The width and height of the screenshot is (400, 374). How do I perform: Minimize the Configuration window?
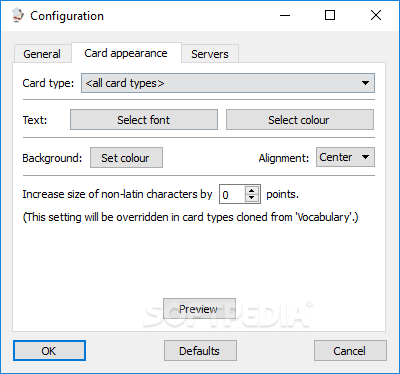(285, 15)
